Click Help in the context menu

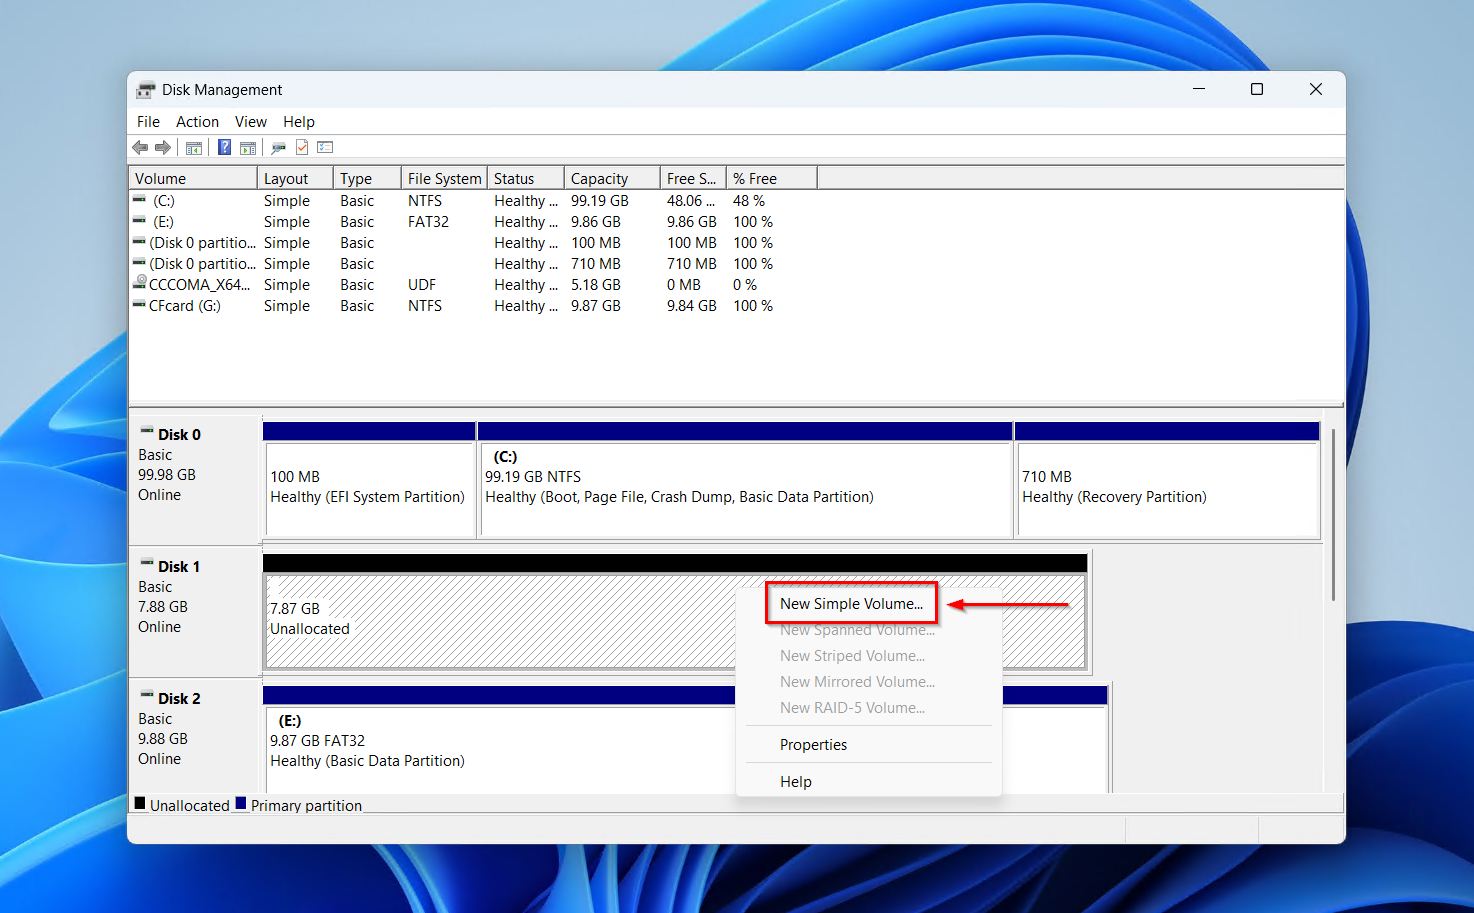pyautogui.click(x=796, y=782)
